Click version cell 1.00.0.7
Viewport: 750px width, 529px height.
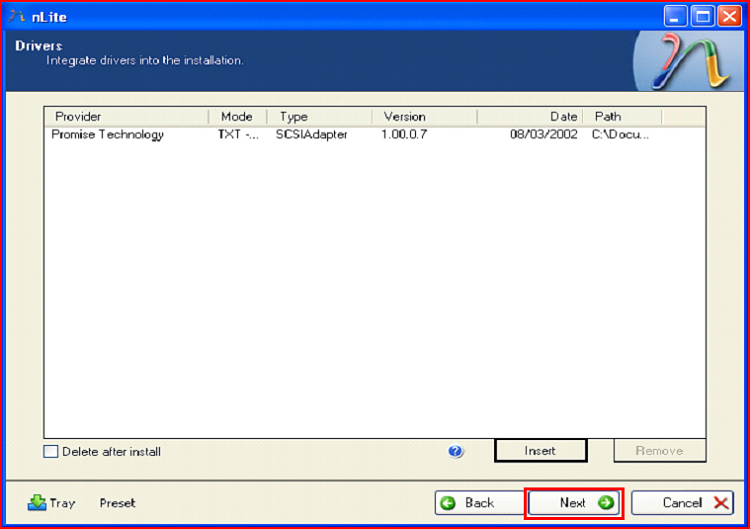coord(404,135)
